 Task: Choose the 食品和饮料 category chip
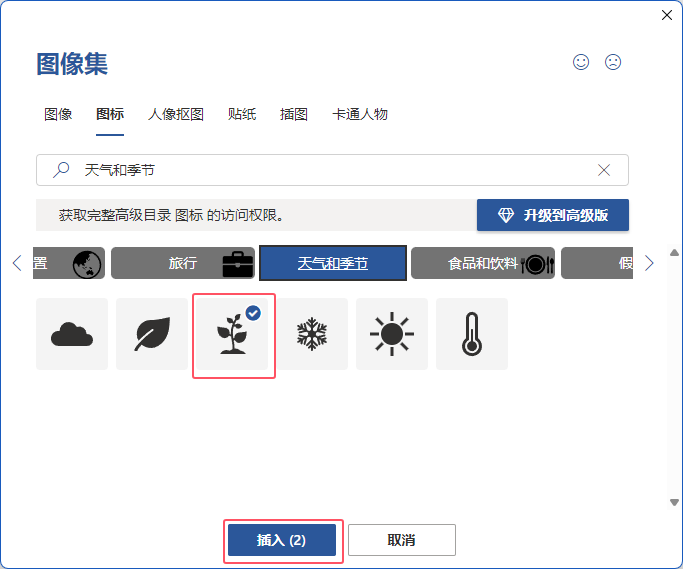click(x=483, y=263)
